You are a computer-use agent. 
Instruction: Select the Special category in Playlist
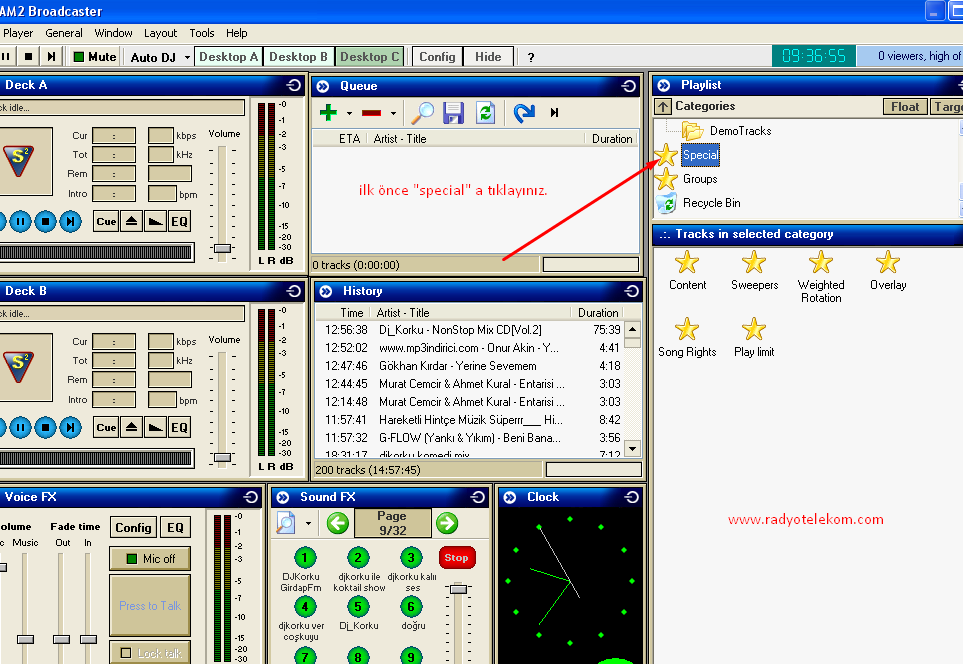pos(700,155)
